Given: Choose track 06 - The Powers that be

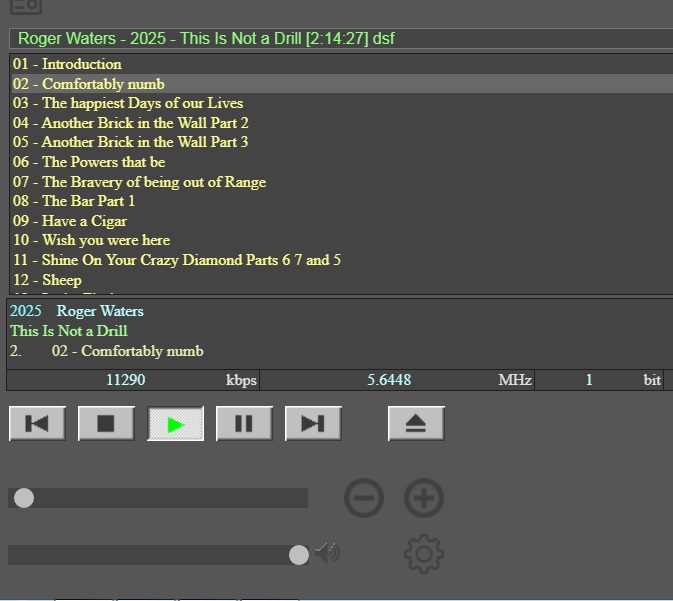Looking at the screenshot, I should click(x=89, y=162).
